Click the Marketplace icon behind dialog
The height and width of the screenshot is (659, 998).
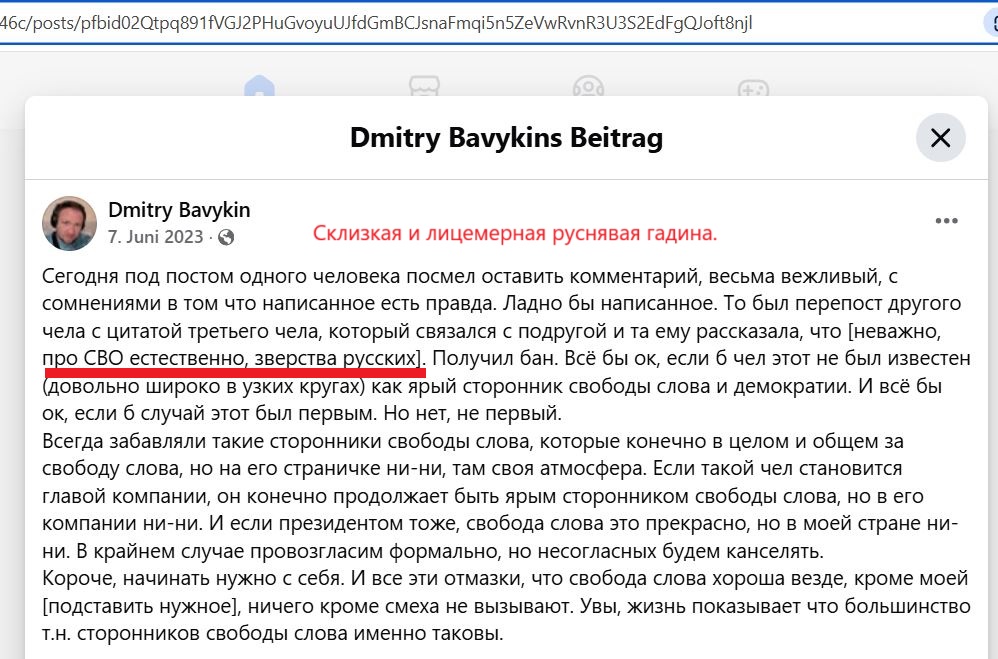424,86
